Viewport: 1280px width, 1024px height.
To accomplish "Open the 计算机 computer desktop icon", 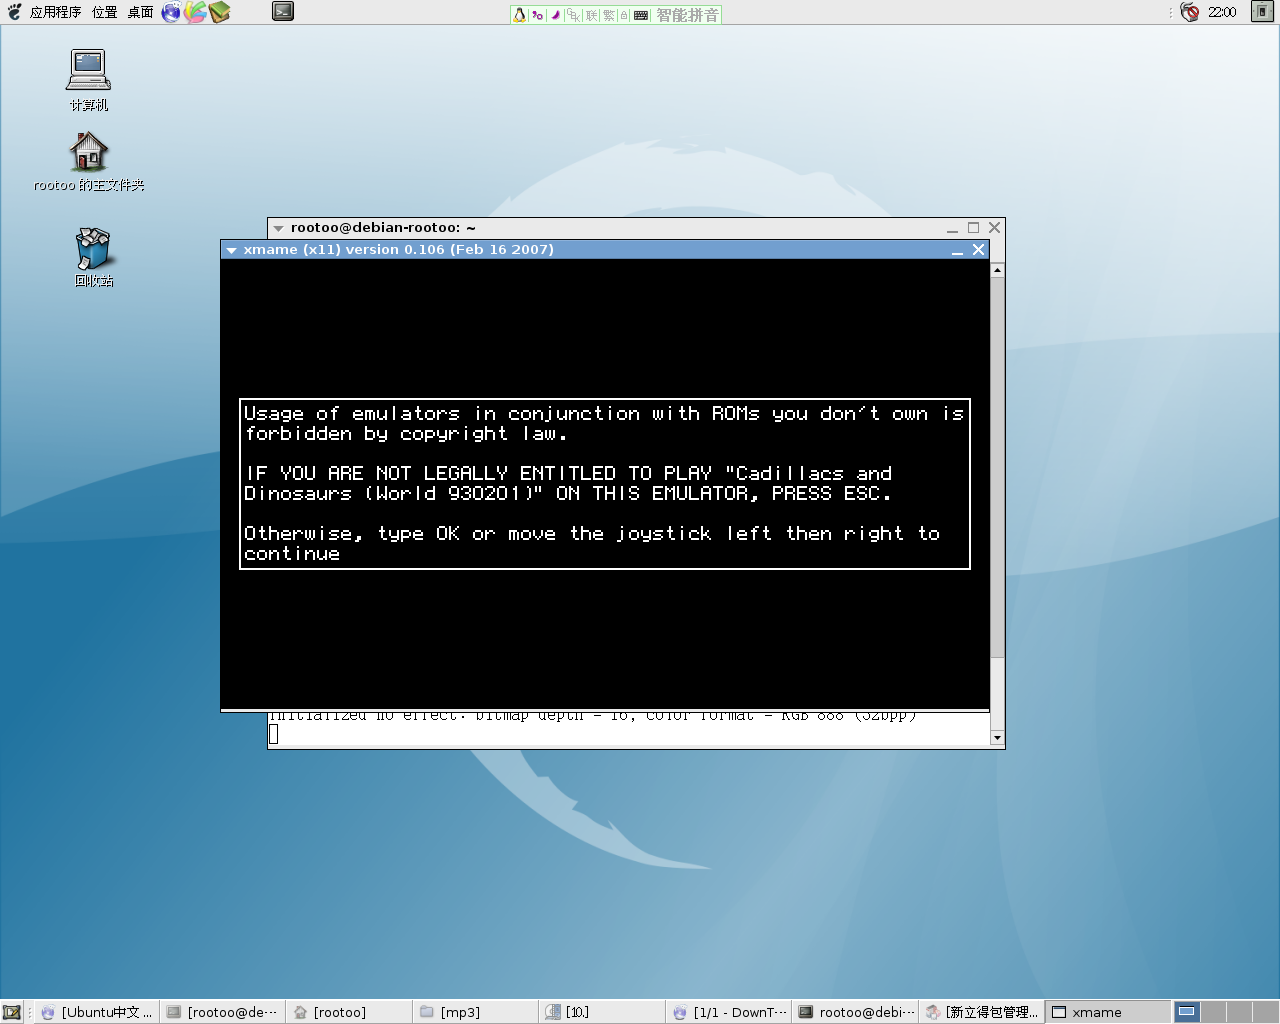I will 88,80.
